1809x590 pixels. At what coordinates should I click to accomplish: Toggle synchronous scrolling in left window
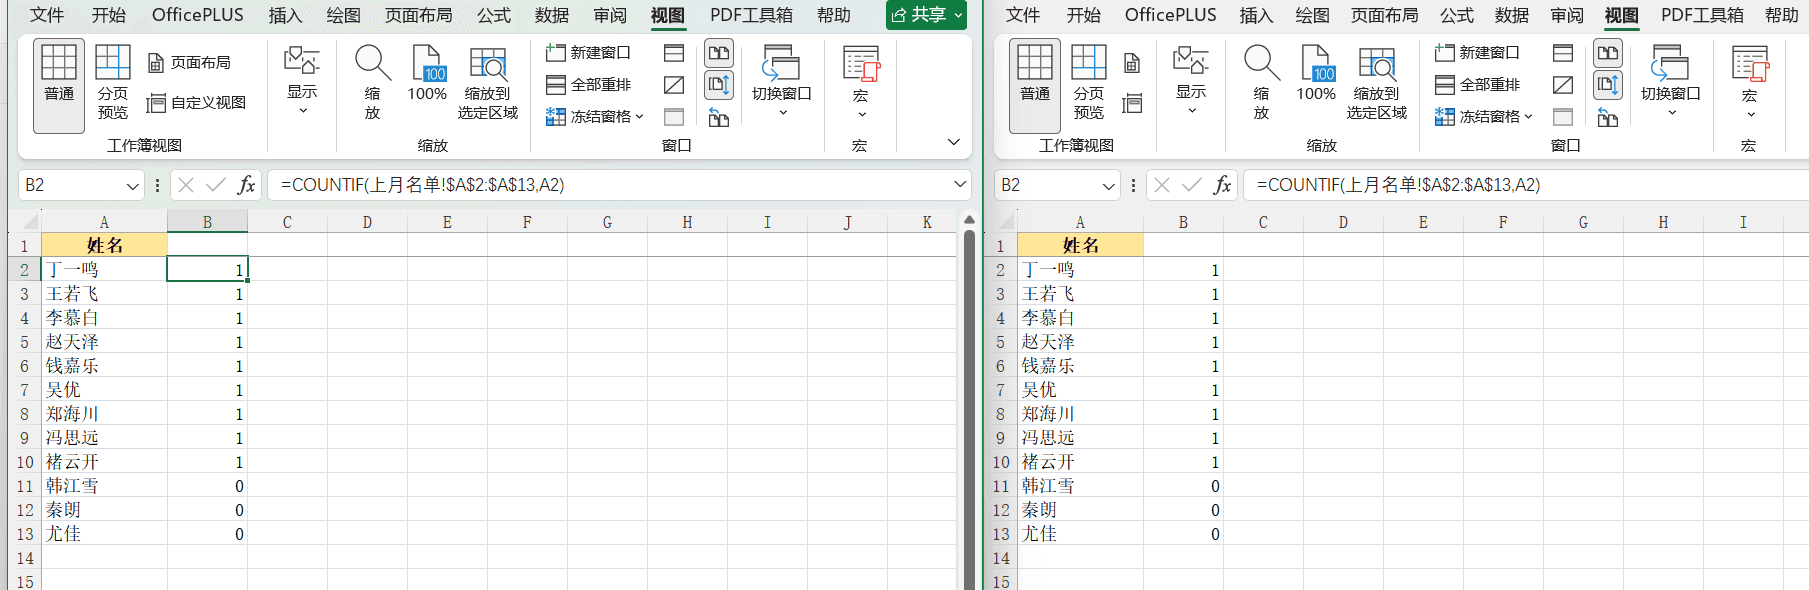[x=719, y=85]
